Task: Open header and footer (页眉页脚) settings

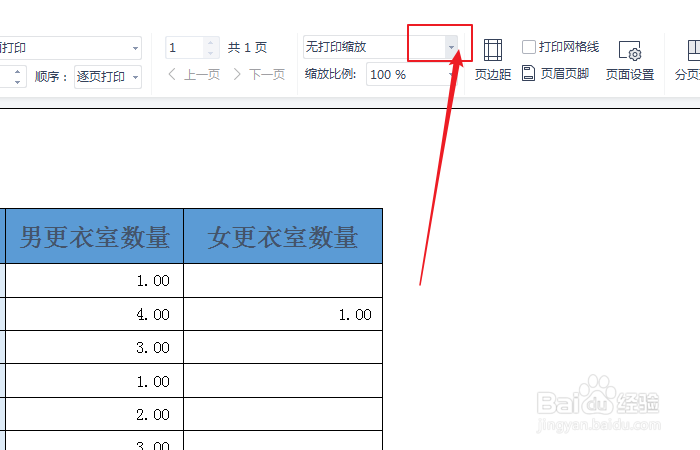Action: tap(555, 73)
